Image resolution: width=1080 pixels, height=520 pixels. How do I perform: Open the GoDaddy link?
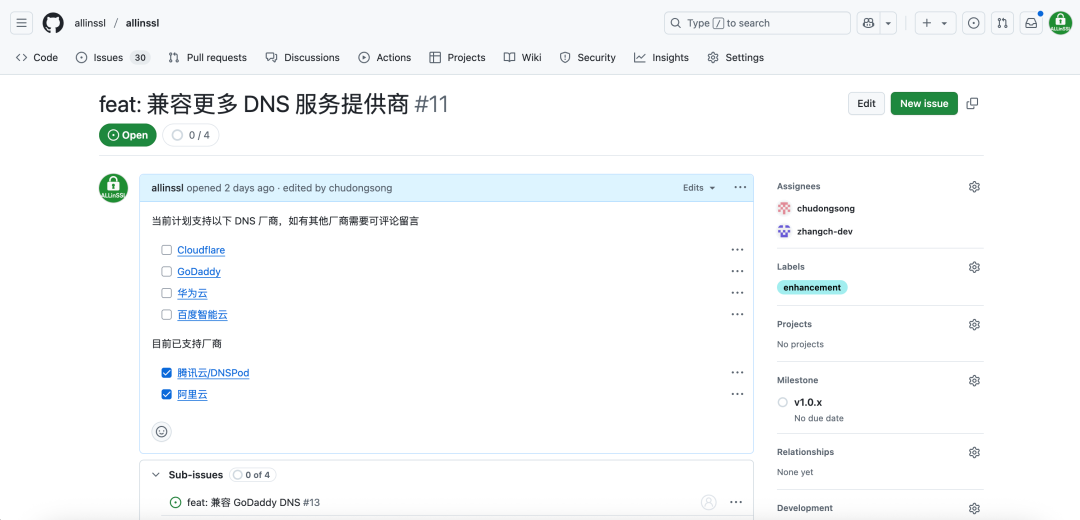(x=199, y=271)
